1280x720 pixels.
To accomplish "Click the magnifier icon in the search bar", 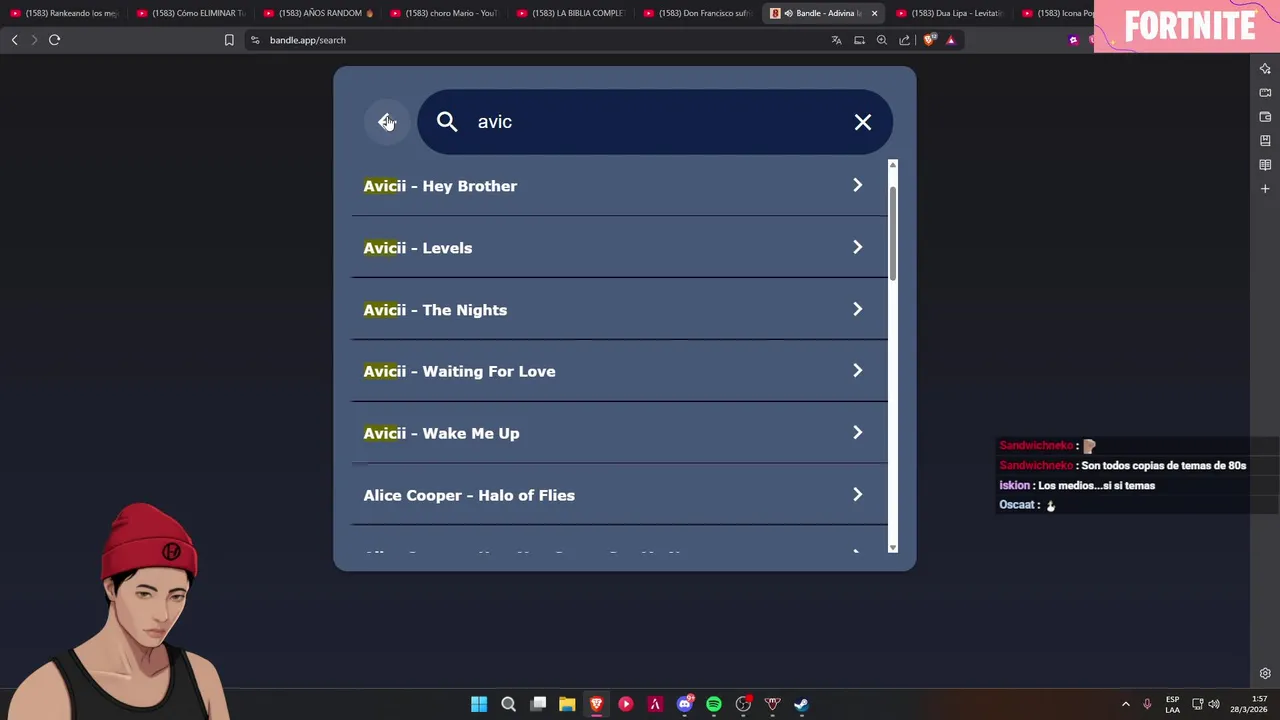I will coord(447,122).
